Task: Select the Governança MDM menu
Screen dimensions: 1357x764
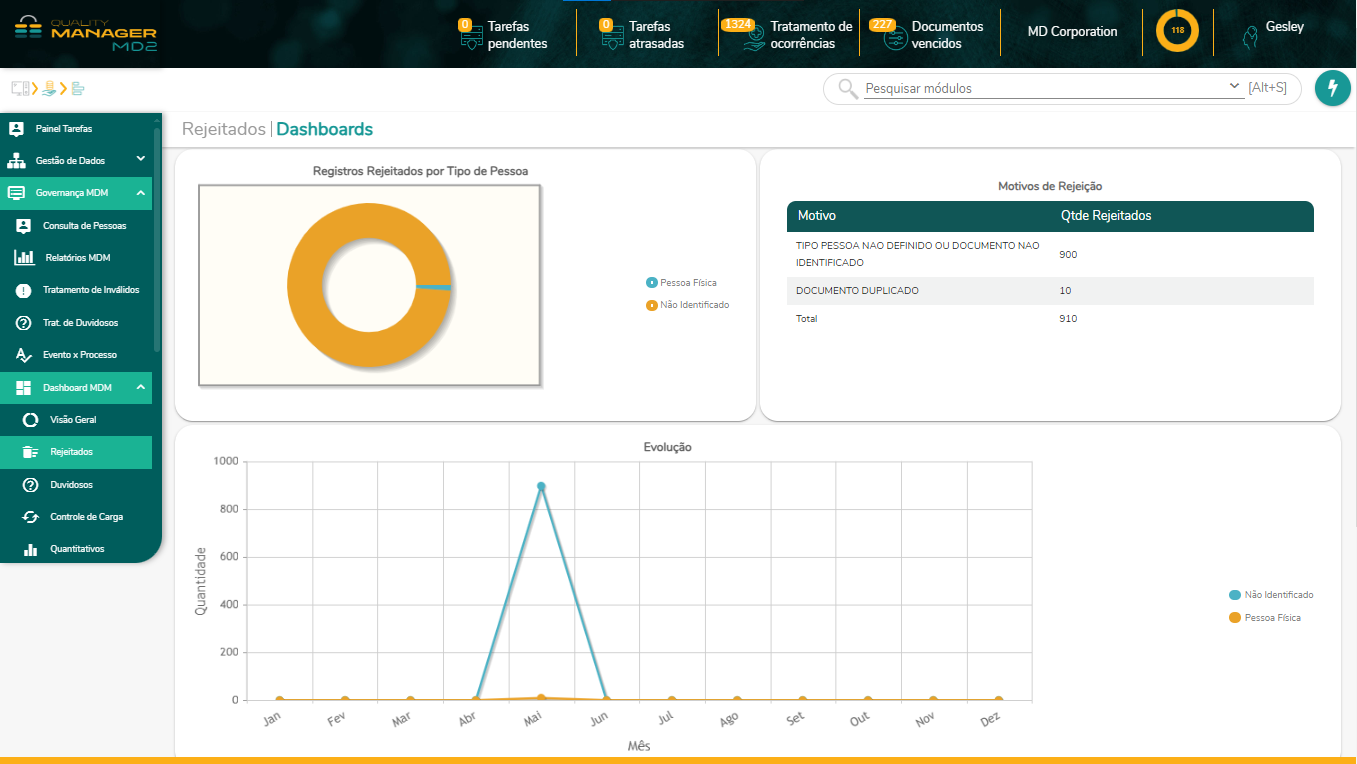Action: (x=76, y=193)
